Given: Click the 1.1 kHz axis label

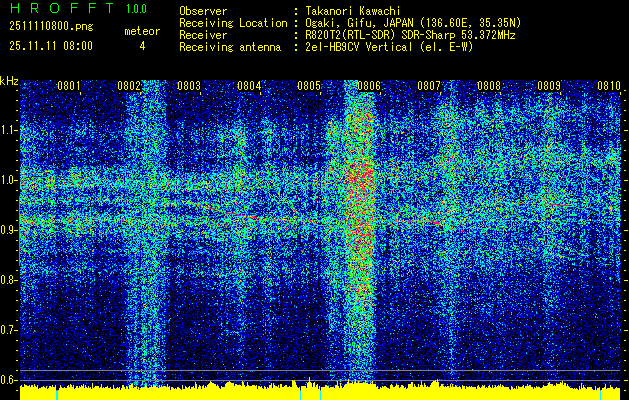Looking at the screenshot, I should click(8, 130).
